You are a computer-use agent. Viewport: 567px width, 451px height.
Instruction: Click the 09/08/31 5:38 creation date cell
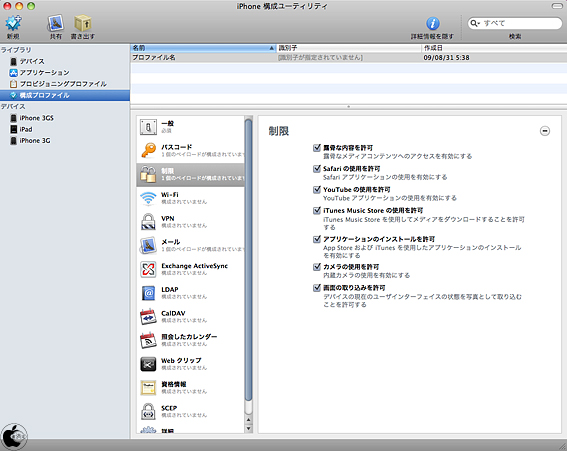[446, 58]
